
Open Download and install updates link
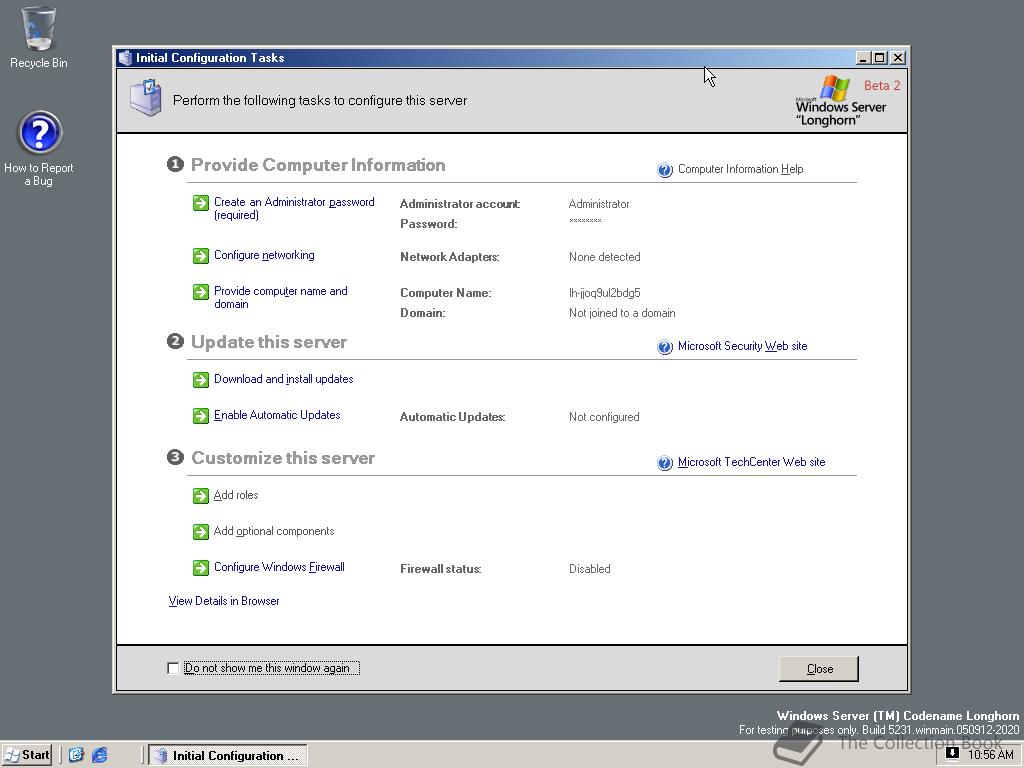283,379
